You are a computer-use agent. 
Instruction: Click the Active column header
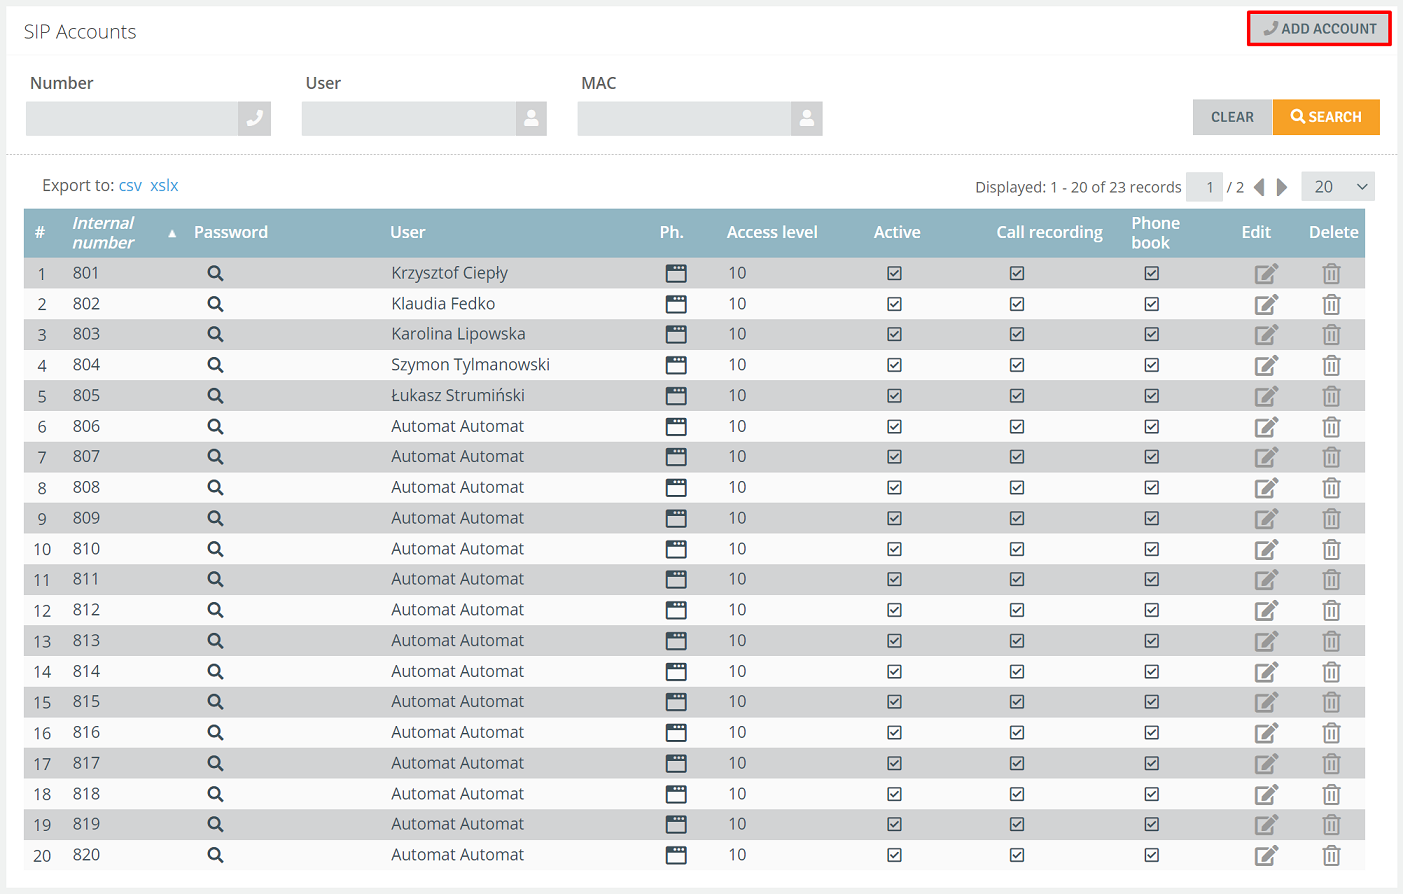[897, 232]
